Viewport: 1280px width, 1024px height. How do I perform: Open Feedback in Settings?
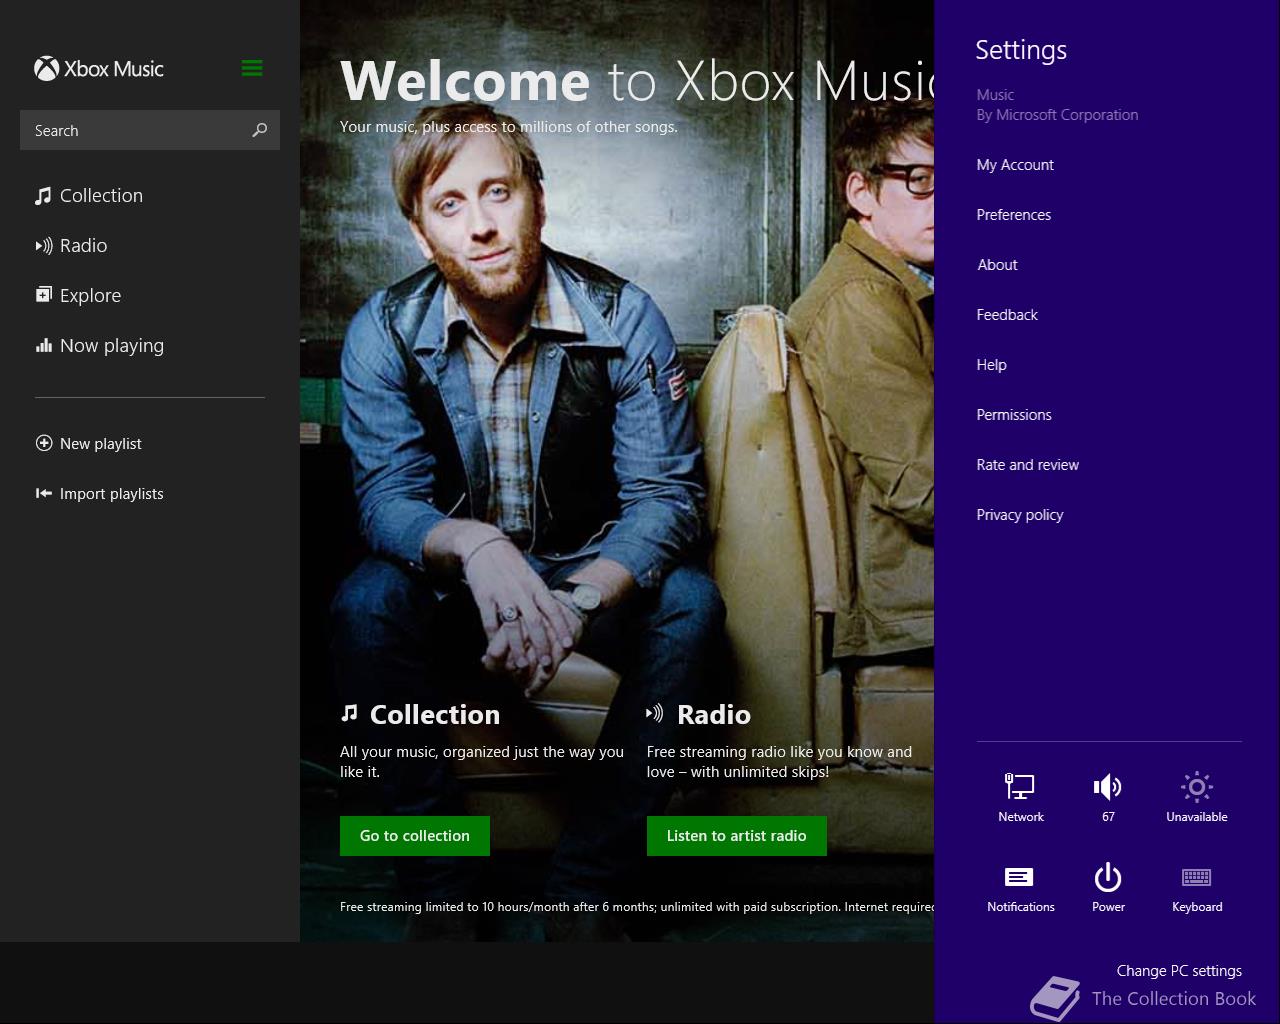pos(1007,315)
